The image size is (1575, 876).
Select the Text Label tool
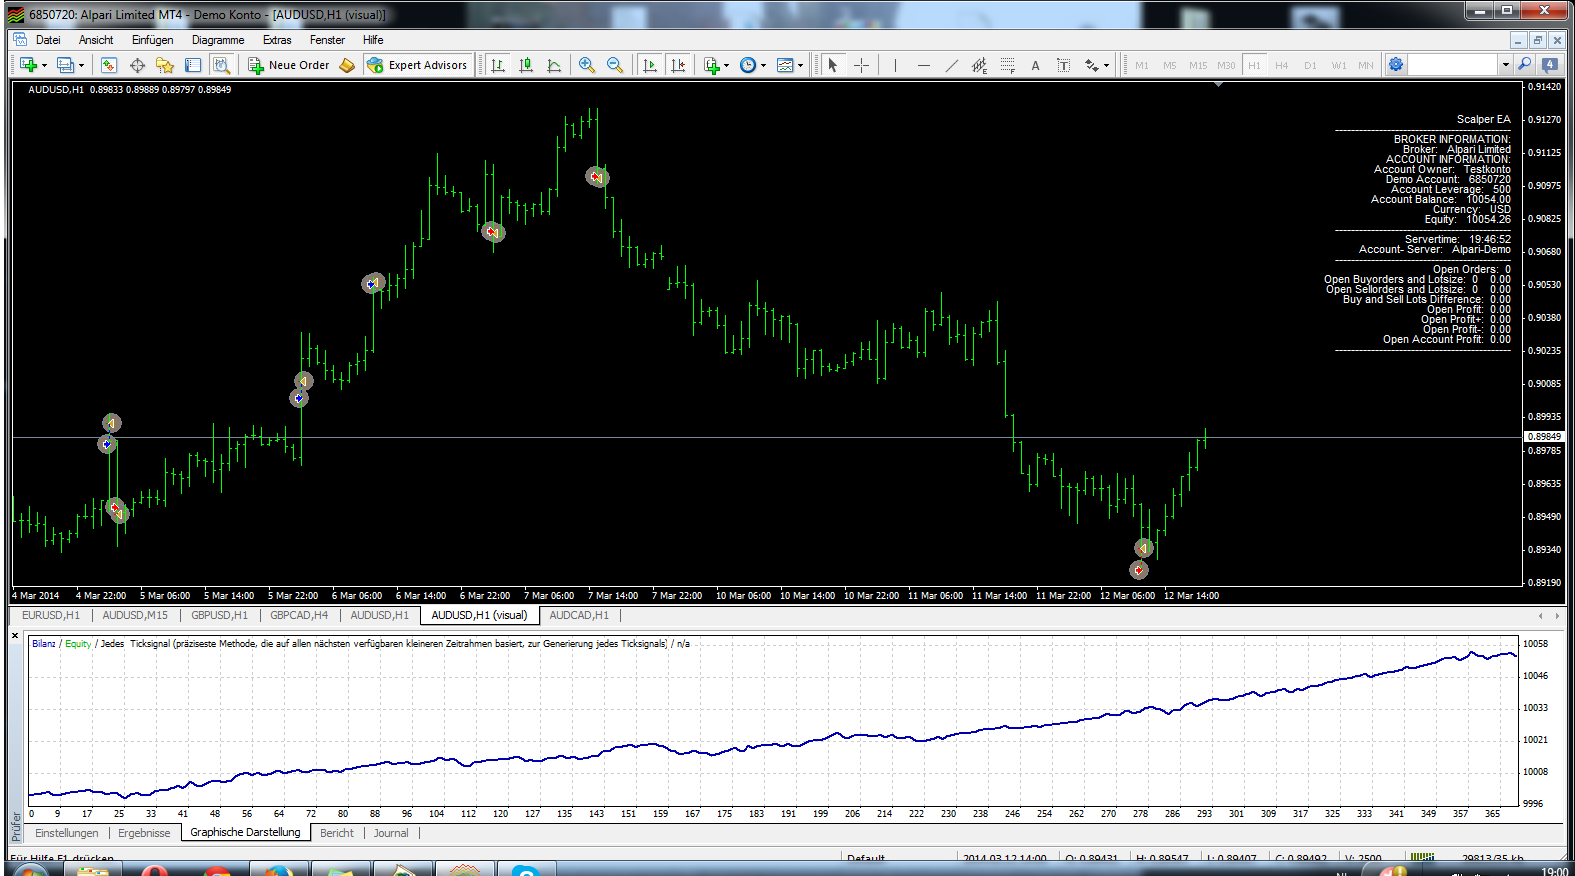tap(1063, 65)
